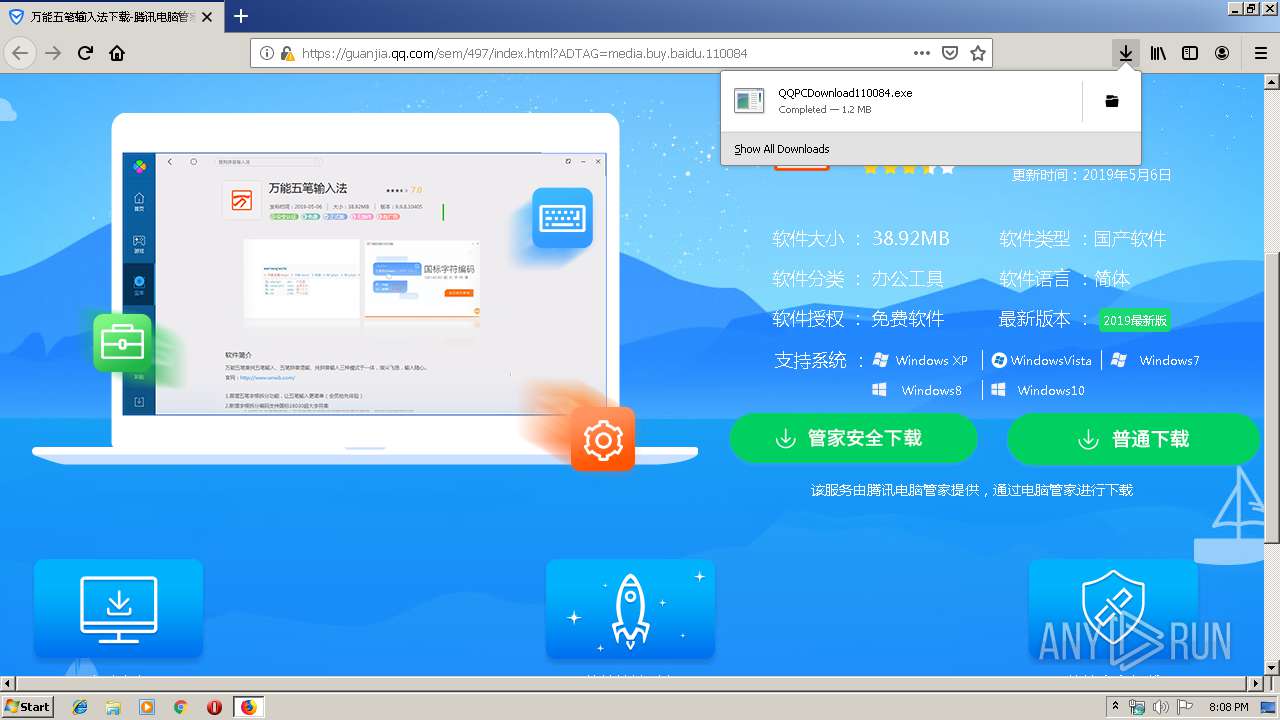Open the network tray icon
Screen dimensions: 1280x720
(1137, 707)
